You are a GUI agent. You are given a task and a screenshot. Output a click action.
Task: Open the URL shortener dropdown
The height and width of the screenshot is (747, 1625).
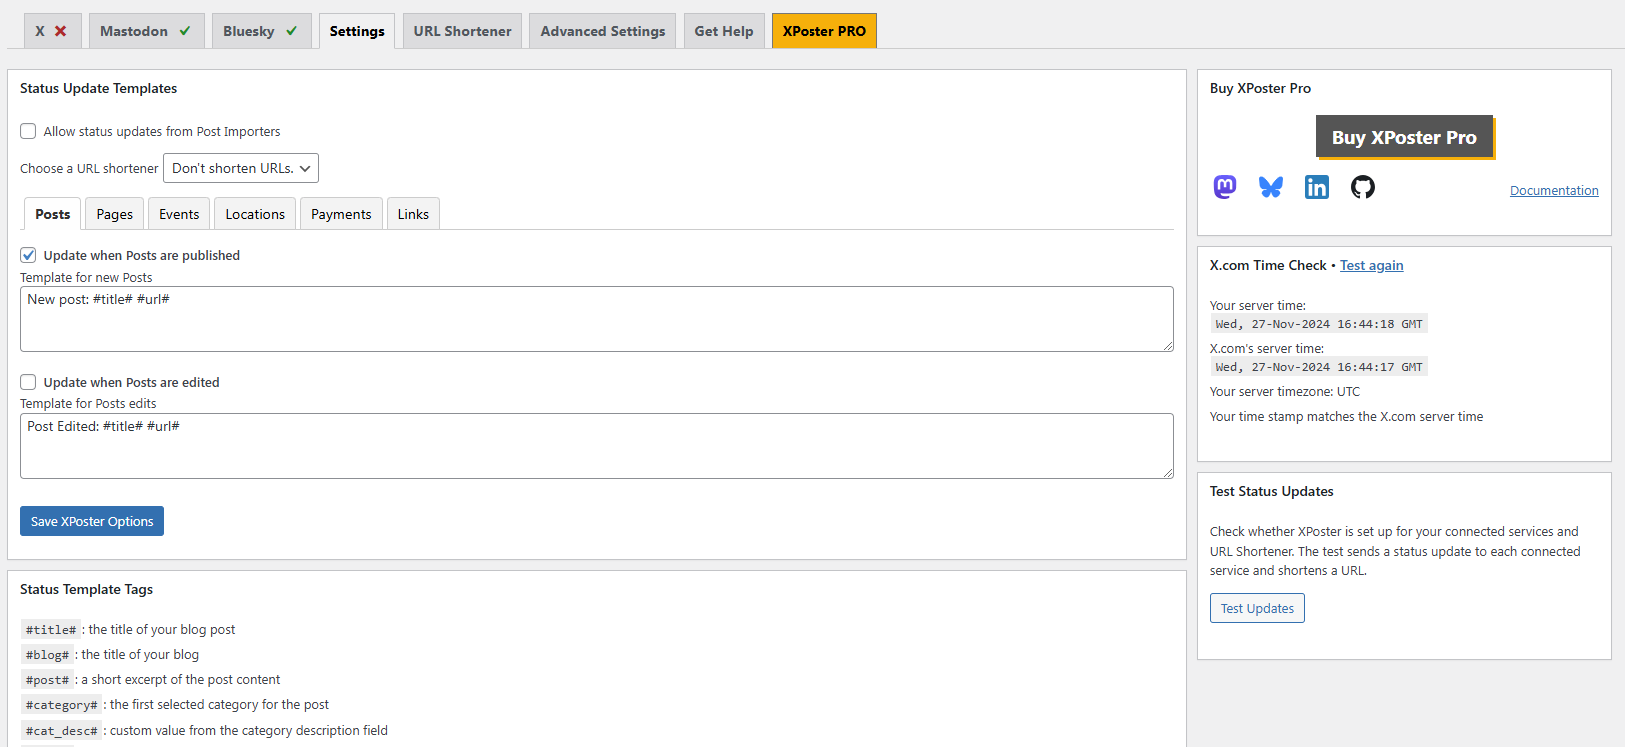pos(241,168)
